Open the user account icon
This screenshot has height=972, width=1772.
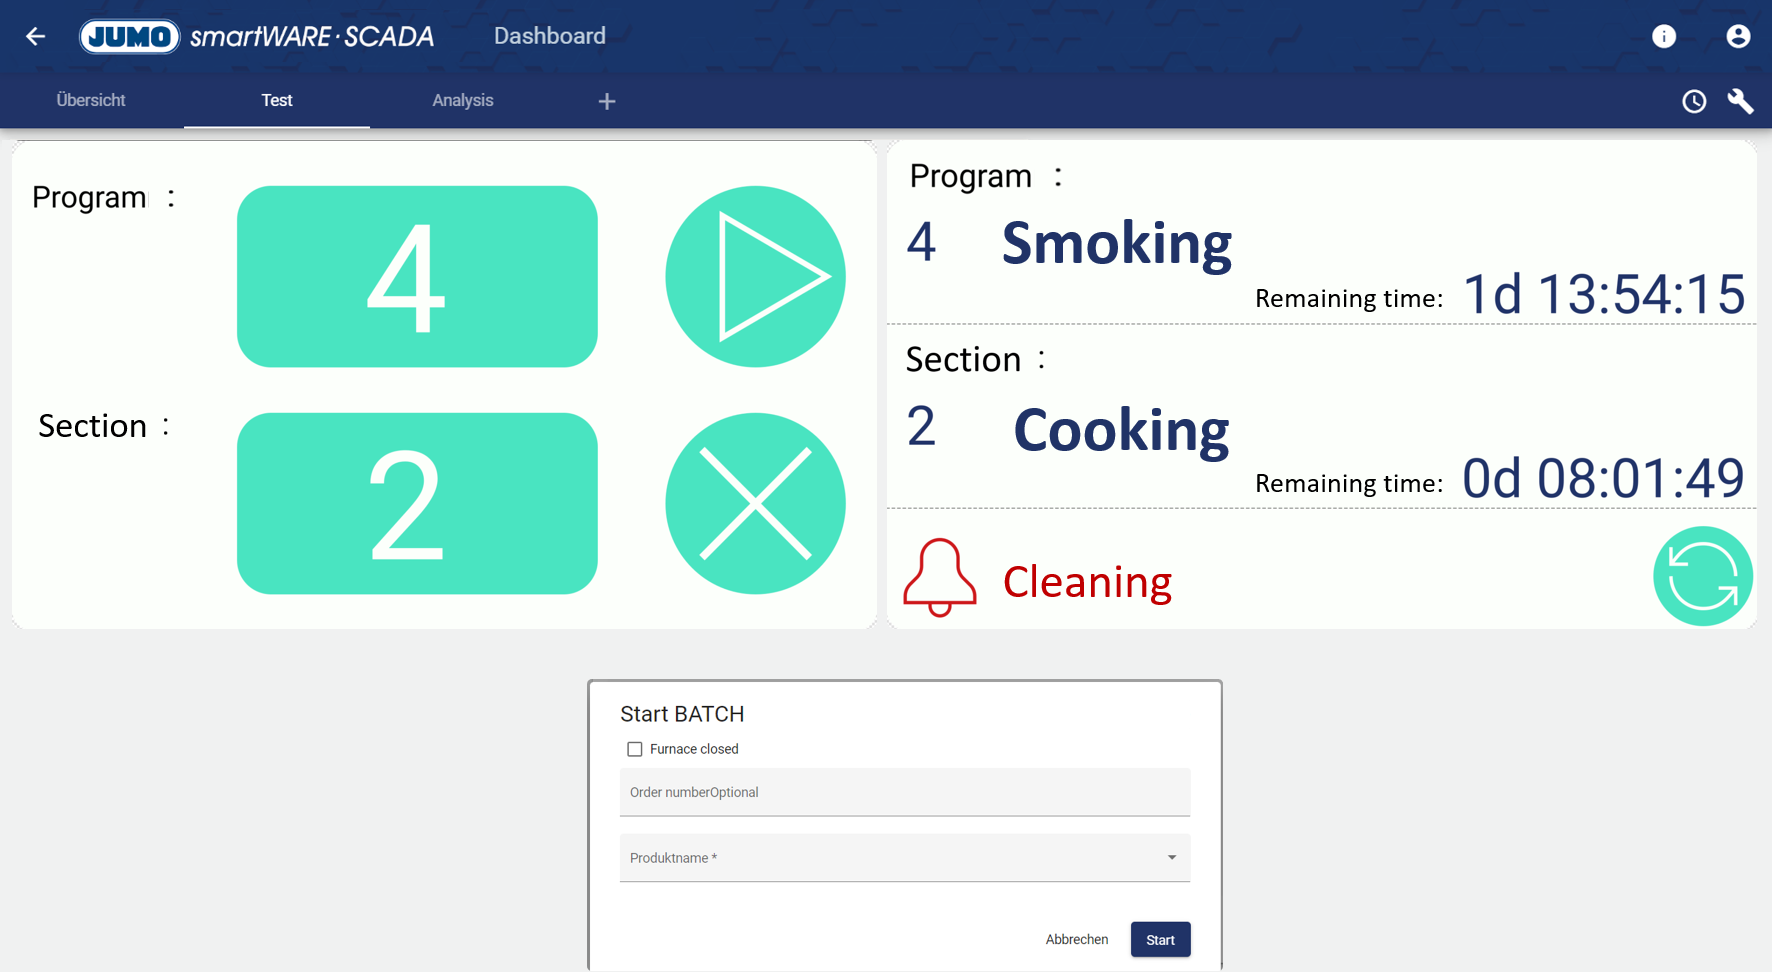point(1738,37)
